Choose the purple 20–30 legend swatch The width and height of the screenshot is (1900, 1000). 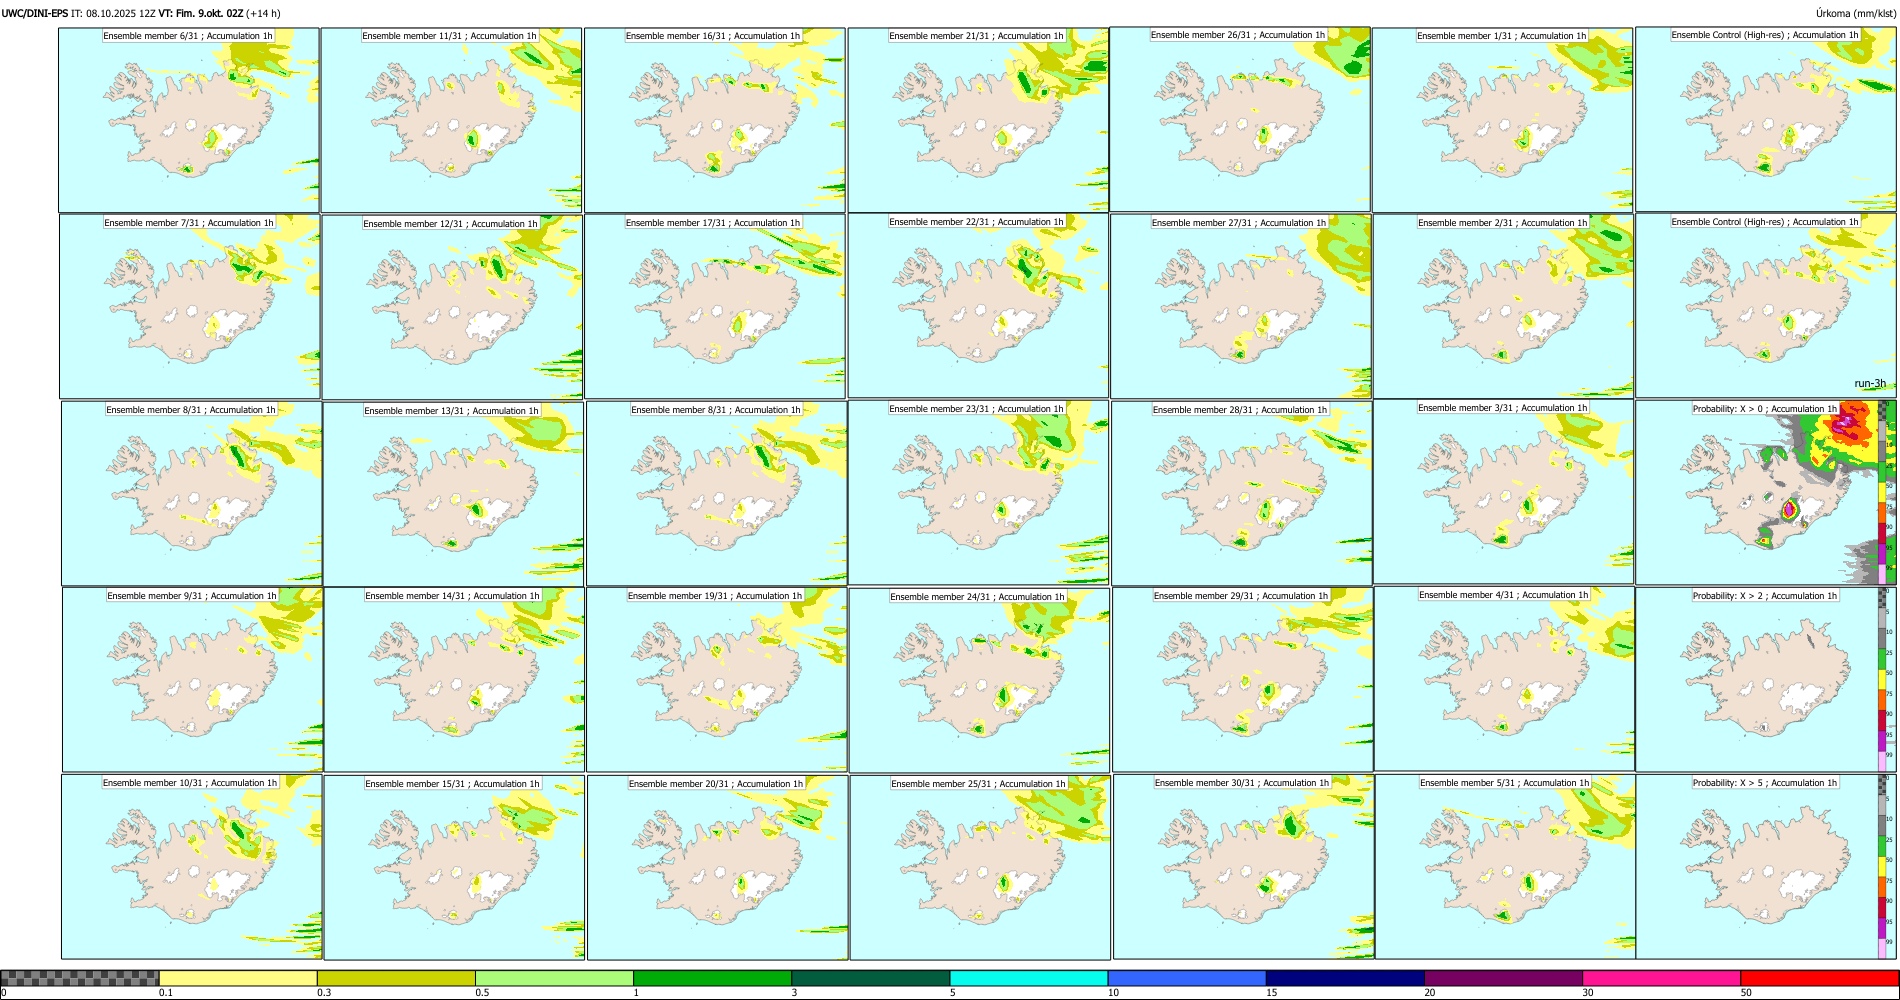click(1503, 978)
